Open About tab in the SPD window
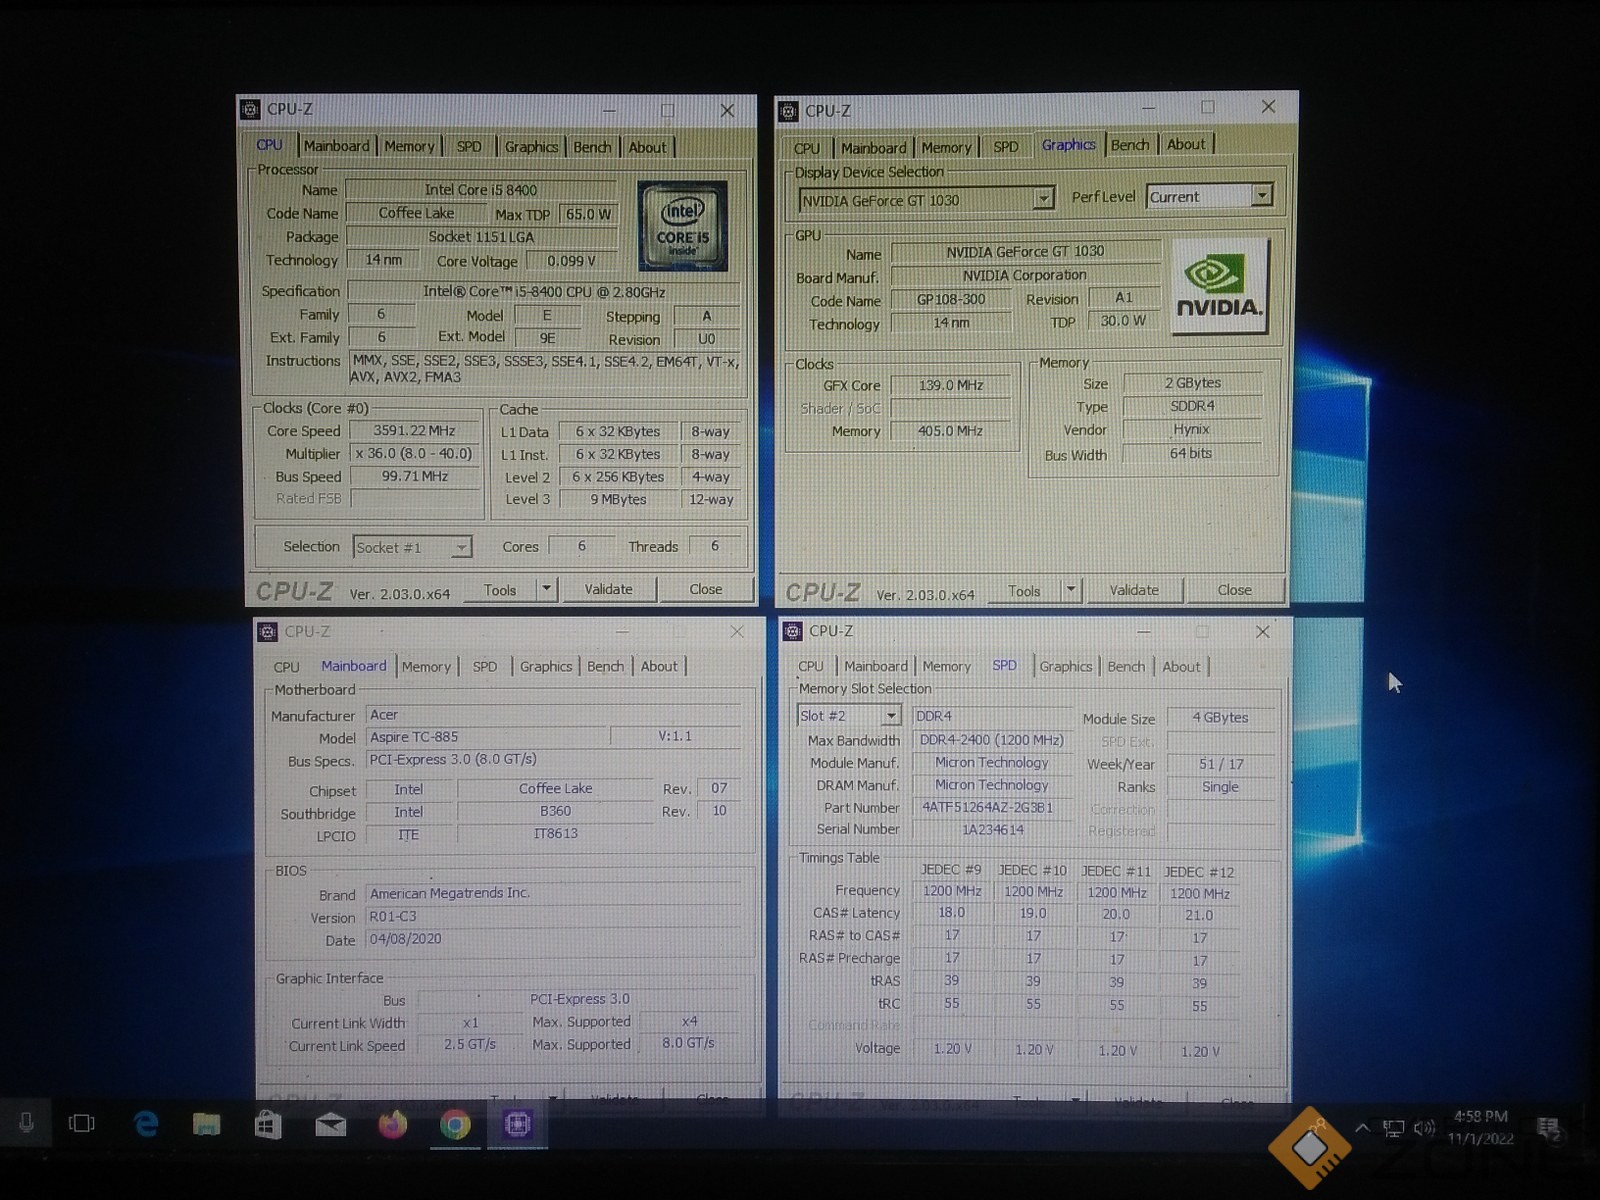The image size is (1600, 1200). [x=1181, y=666]
